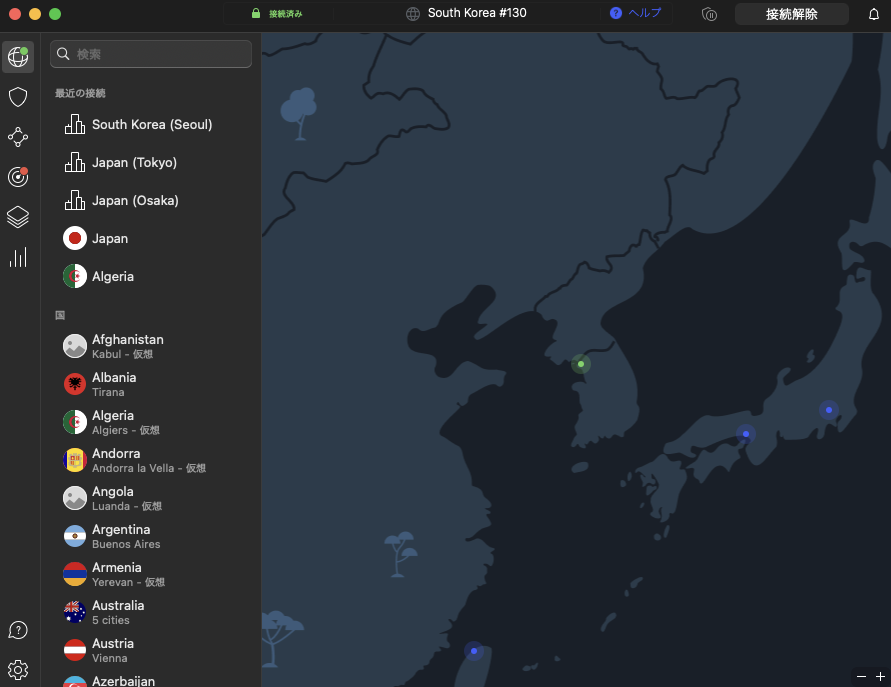The height and width of the screenshot is (687, 891).
Task: Open the target Dark Web Monitor icon
Action: 17,177
